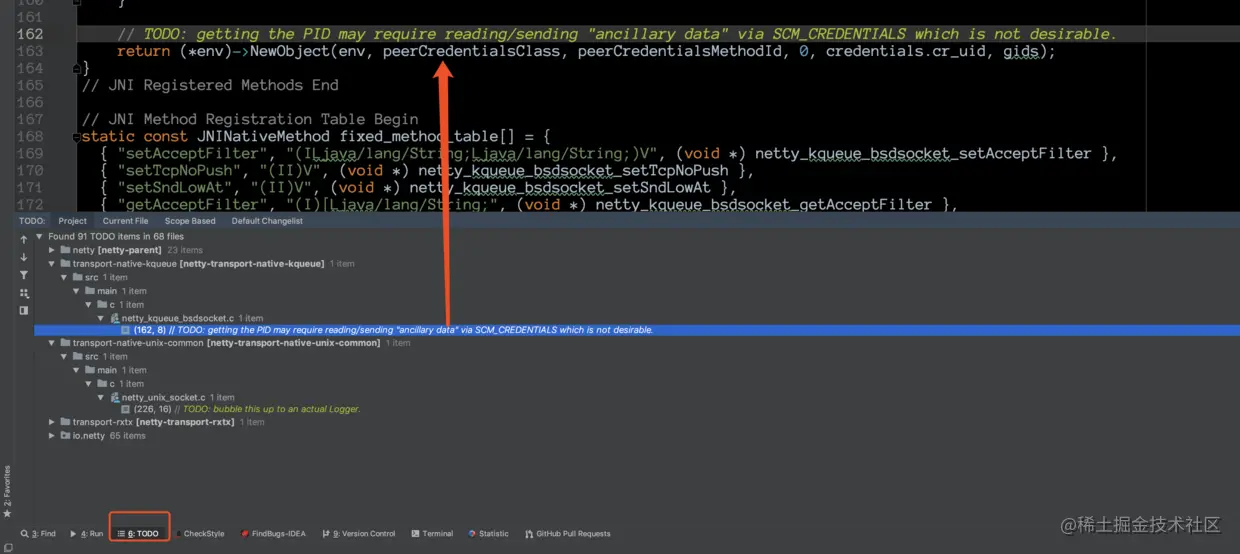Image resolution: width=1240 pixels, height=554 pixels.
Task: Open the Run tool window
Action: [87, 534]
